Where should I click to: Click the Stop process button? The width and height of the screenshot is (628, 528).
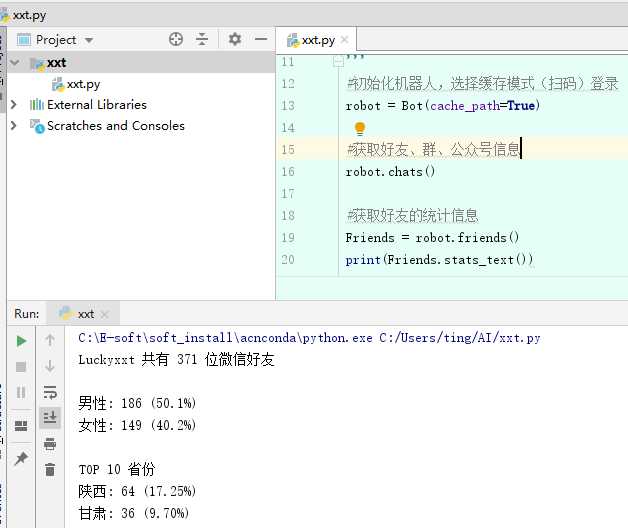pos(21,367)
